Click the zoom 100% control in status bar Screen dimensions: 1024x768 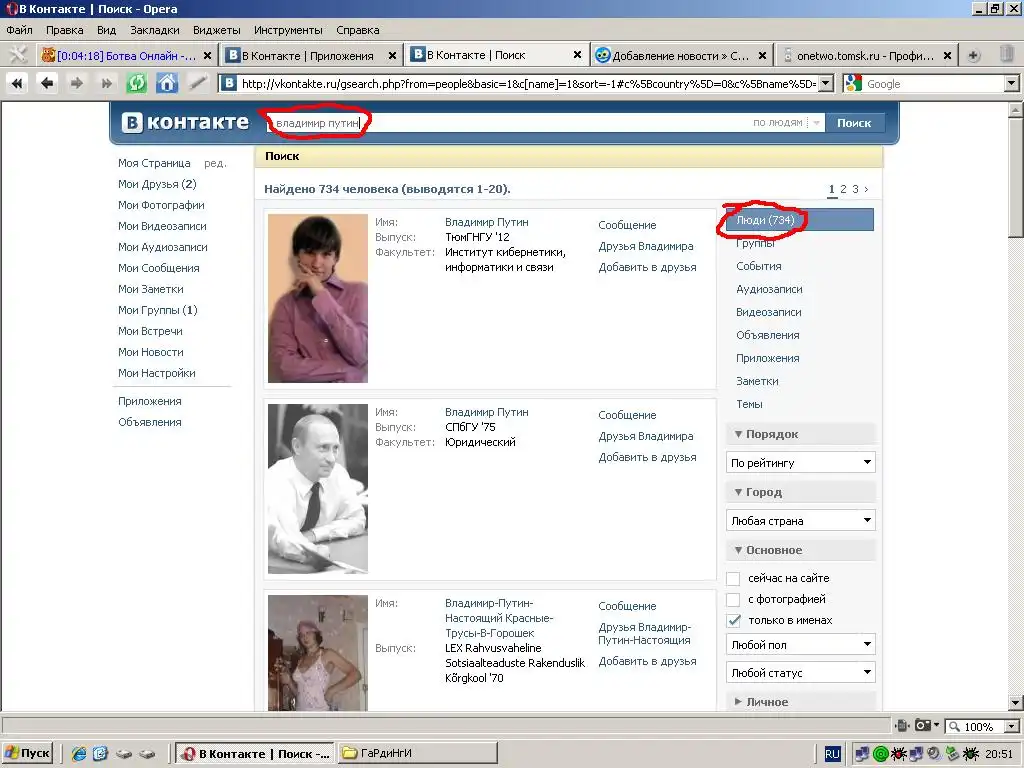983,727
